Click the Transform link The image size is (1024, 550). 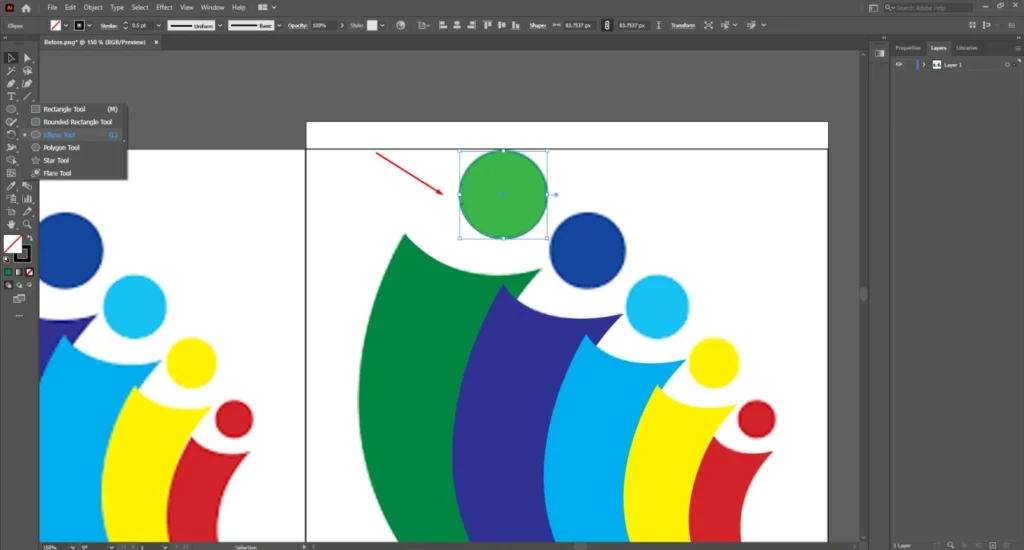click(682, 25)
